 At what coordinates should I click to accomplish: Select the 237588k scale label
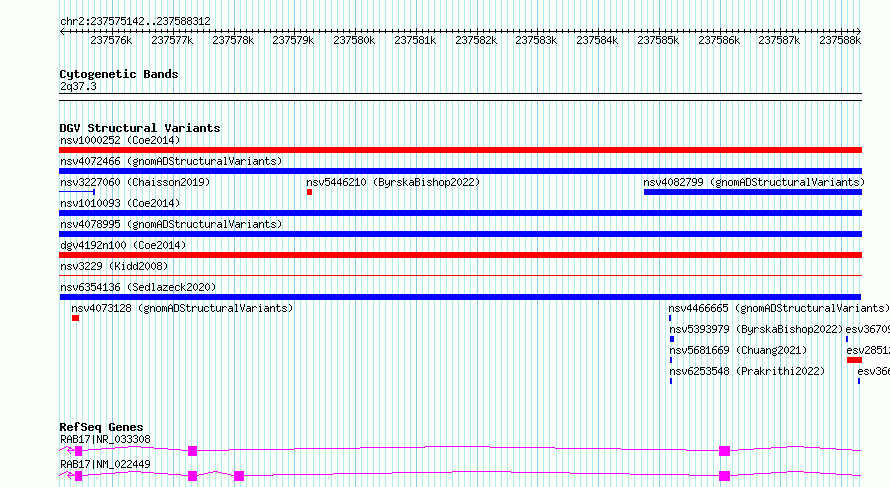pos(840,40)
